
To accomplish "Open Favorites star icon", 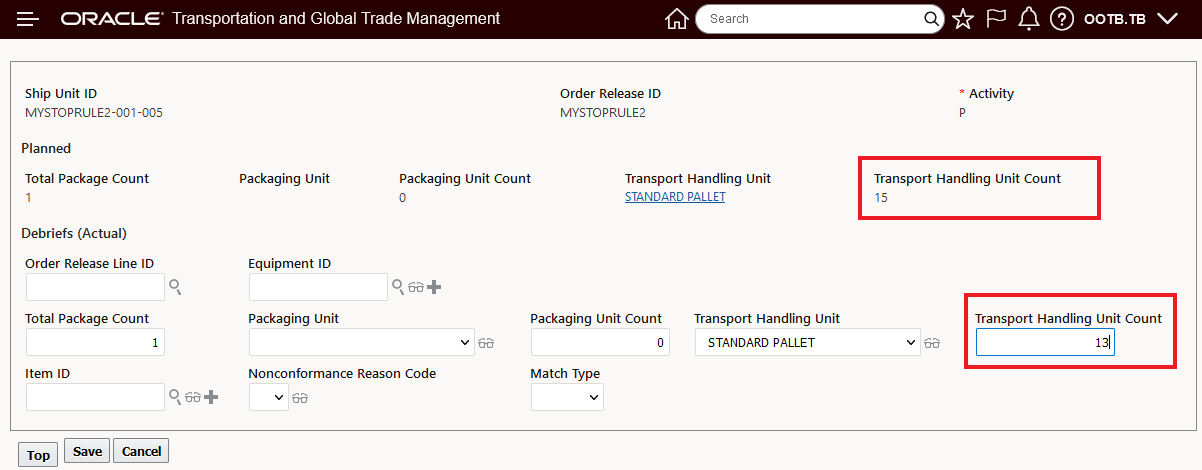I will tap(963, 19).
